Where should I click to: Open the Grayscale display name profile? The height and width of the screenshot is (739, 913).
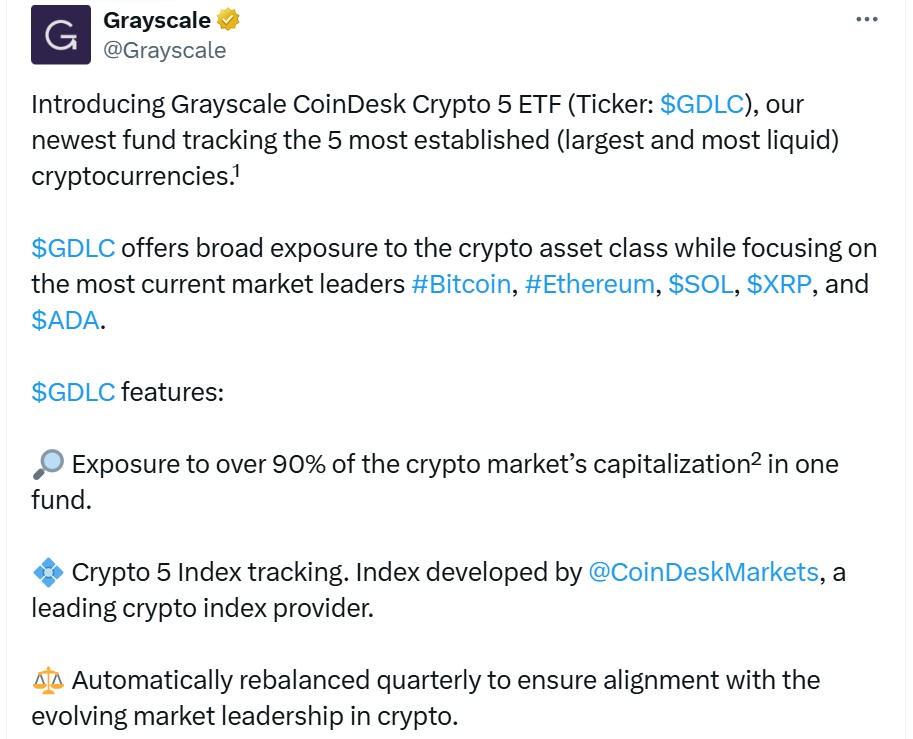click(x=157, y=20)
